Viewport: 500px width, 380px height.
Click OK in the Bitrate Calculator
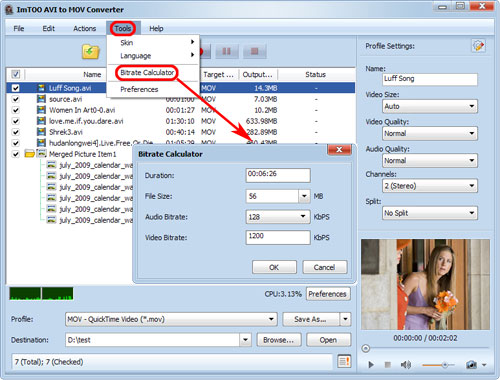[274, 267]
